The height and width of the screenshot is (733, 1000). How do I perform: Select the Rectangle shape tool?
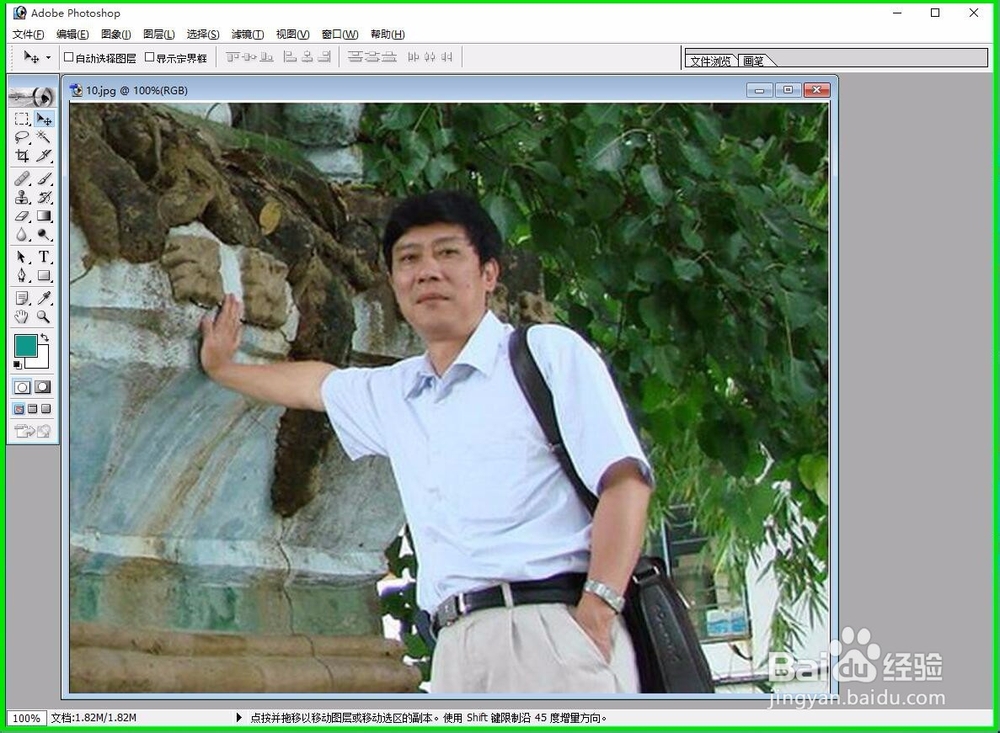click(x=44, y=276)
